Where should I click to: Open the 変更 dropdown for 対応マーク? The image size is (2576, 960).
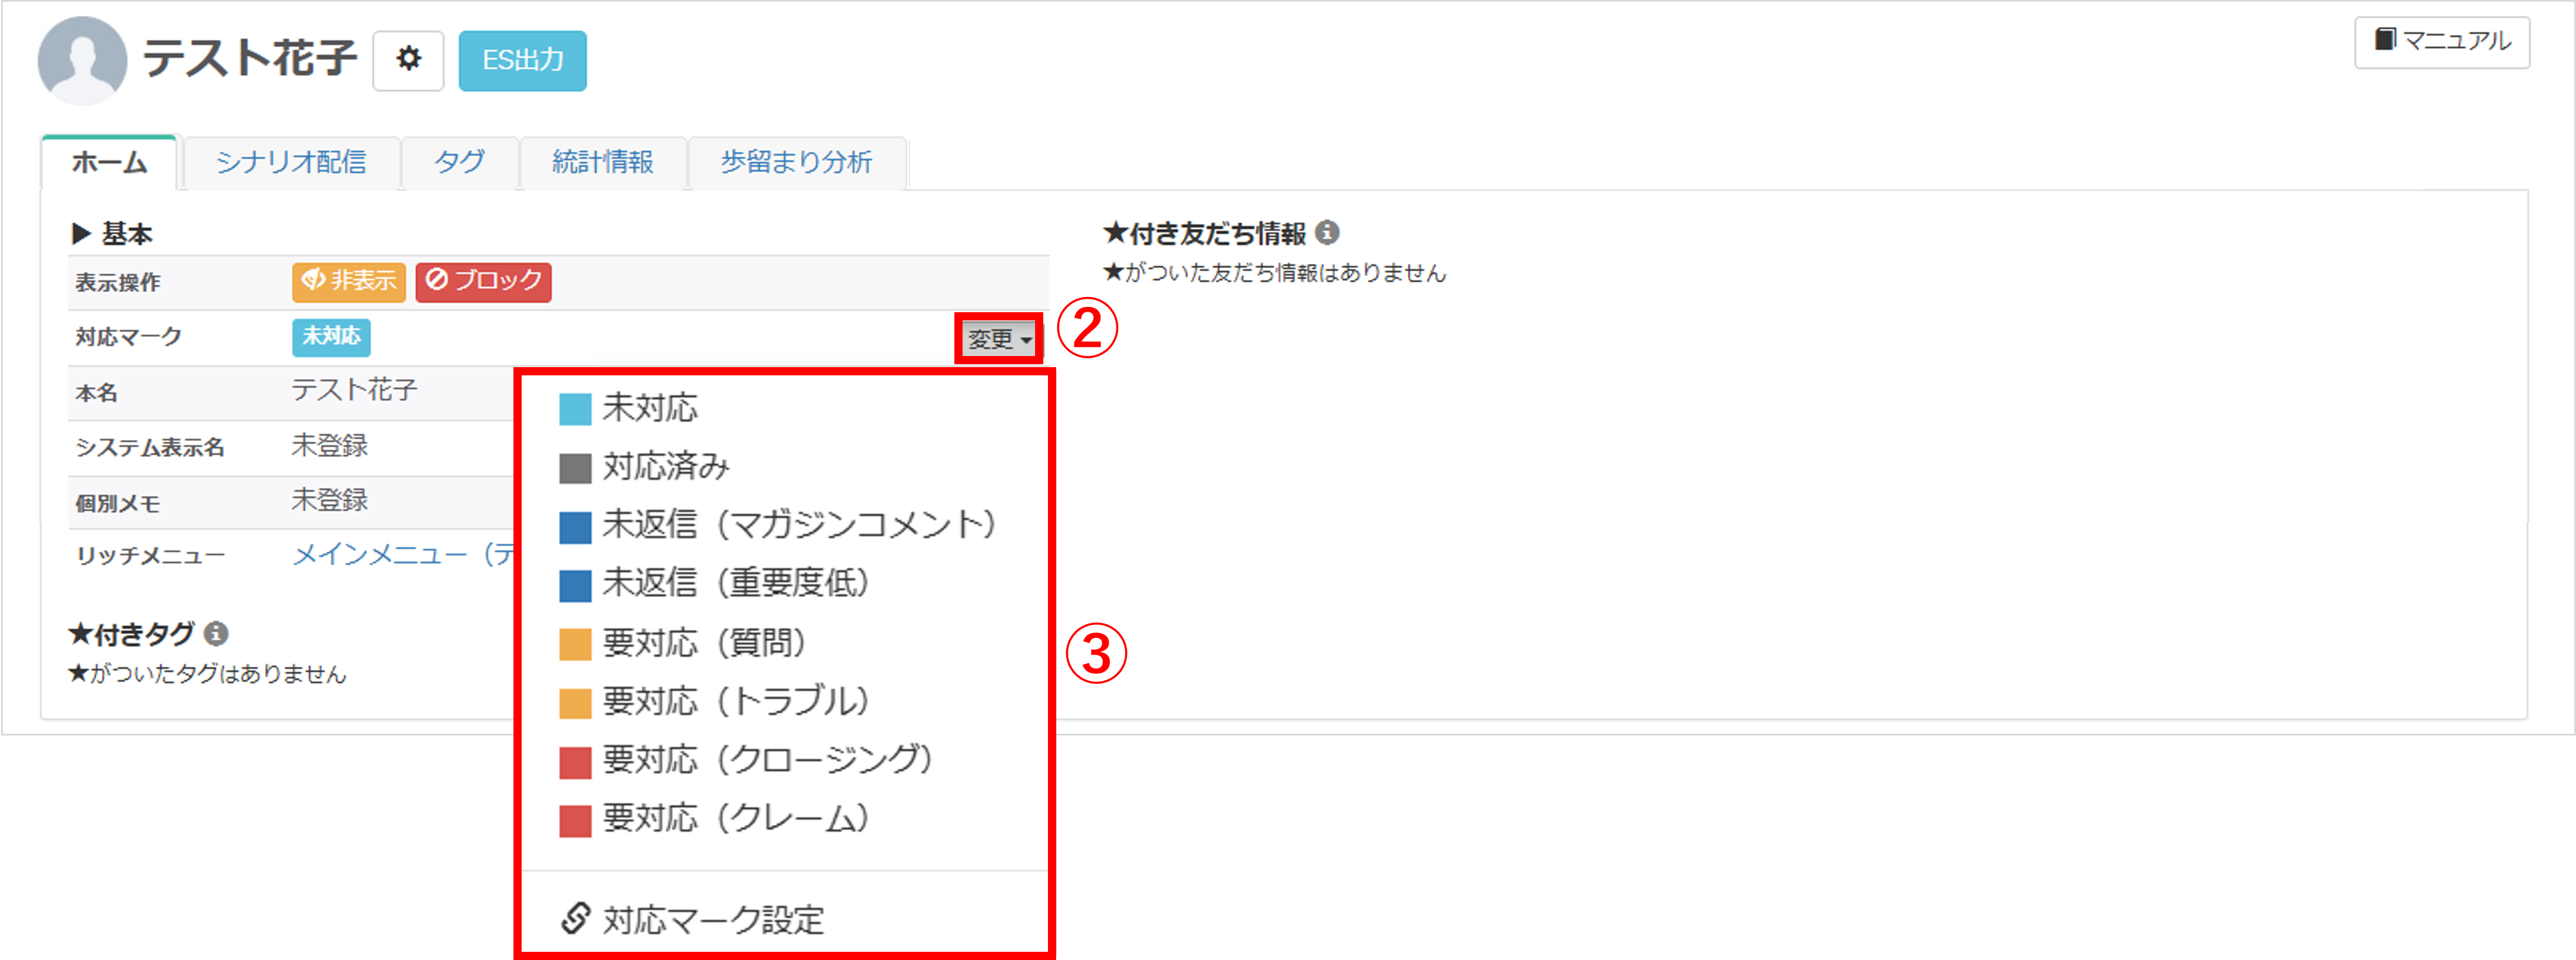[x=998, y=339]
